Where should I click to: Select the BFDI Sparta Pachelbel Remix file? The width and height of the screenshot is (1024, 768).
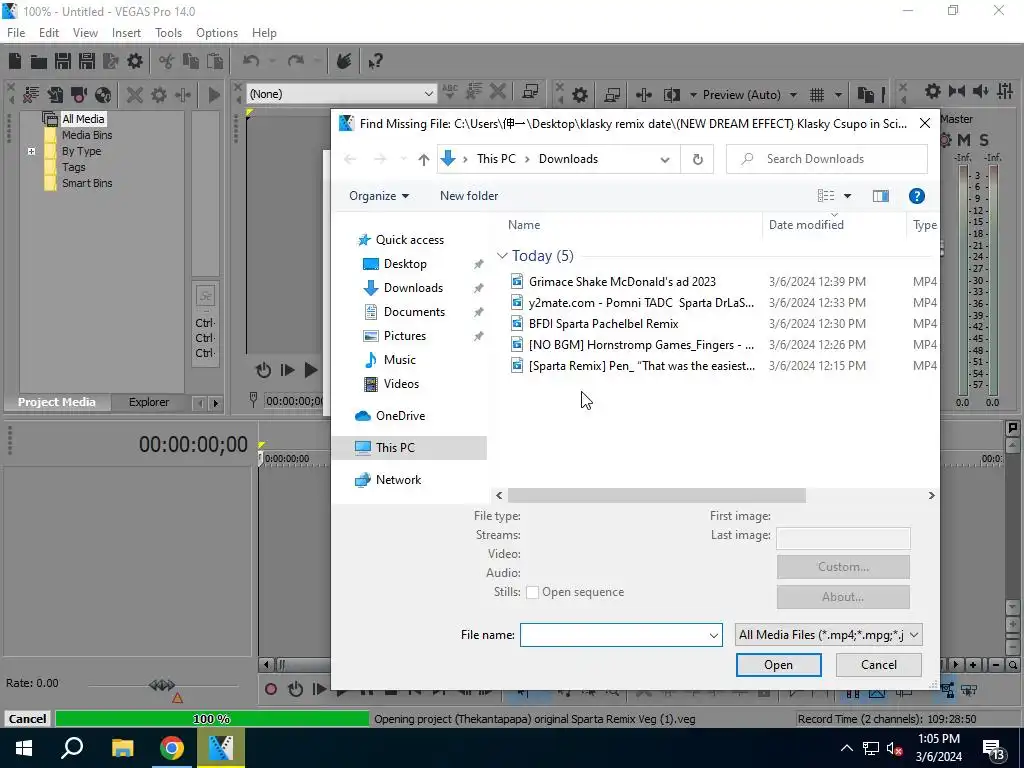click(603, 324)
